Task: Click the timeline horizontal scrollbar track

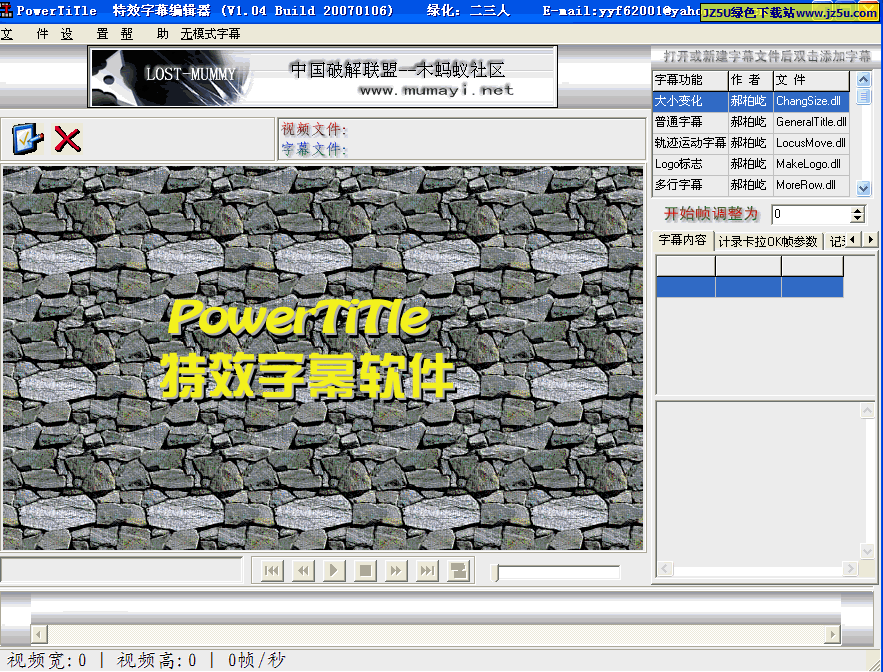Action: pyautogui.click(x=435, y=634)
